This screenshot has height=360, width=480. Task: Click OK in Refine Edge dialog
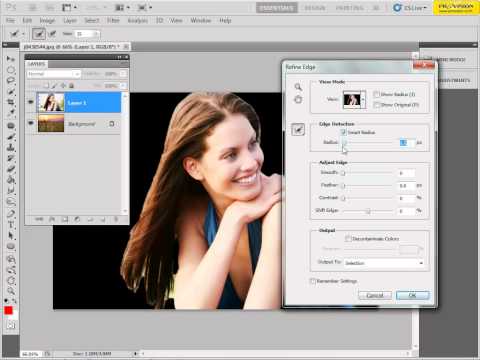pyautogui.click(x=412, y=295)
